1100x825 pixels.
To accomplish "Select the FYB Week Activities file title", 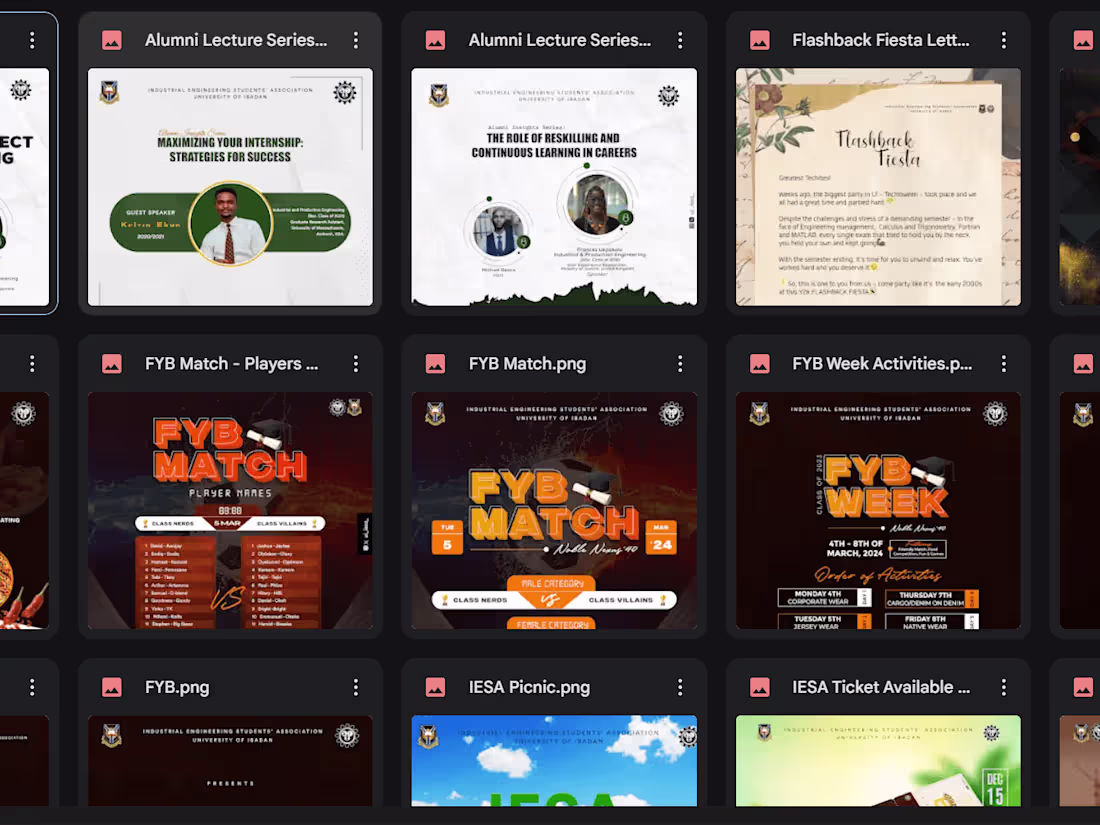I will point(882,363).
